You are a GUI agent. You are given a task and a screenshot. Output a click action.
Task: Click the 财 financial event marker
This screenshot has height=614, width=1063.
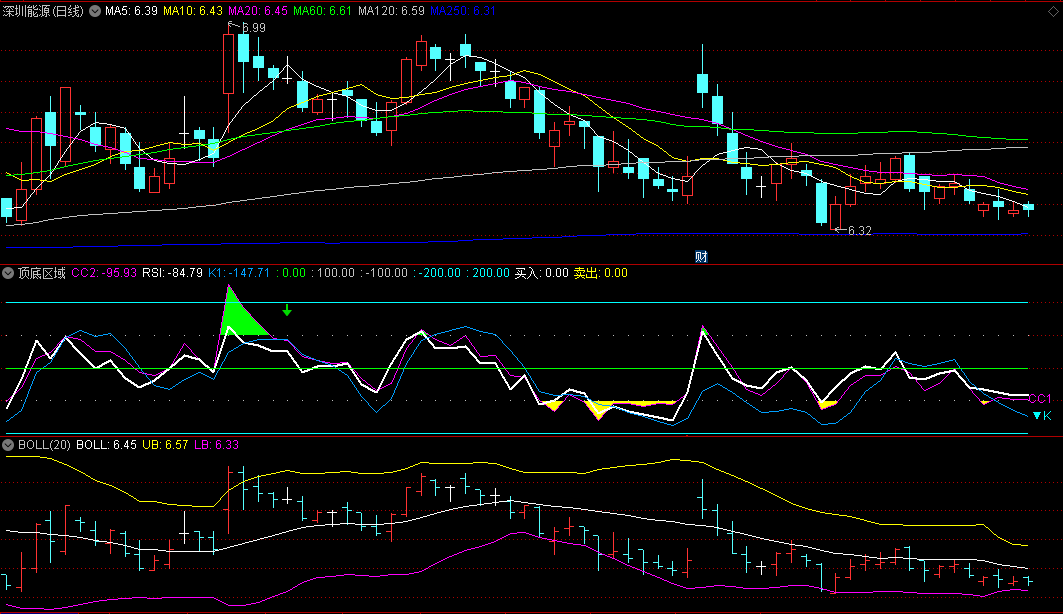coord(701,257)
